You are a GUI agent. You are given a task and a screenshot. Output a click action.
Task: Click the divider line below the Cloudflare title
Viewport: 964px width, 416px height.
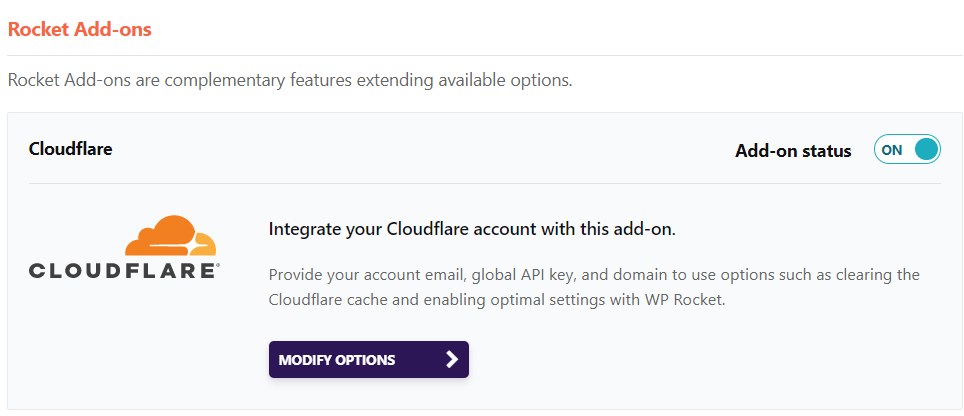484,183
